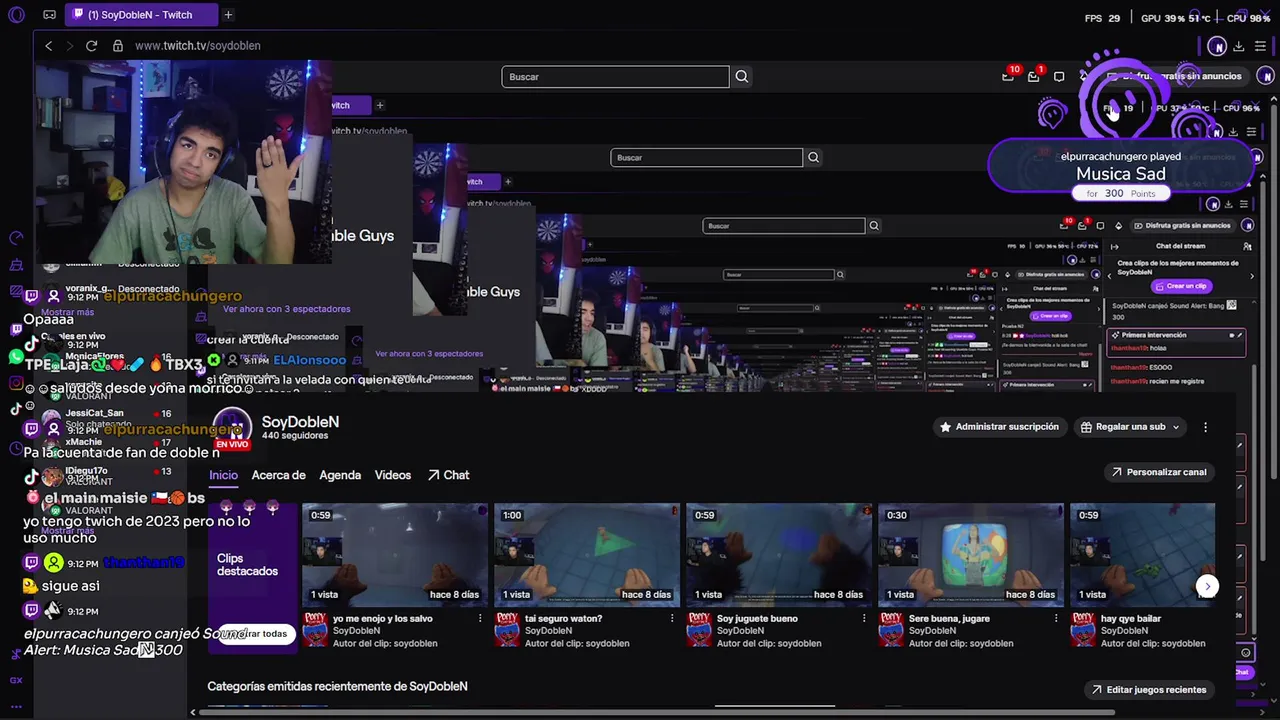The width and height of the screenshot is (1280, 720).
Task: Click '440 seguidores' follower count text
Action: (295, 436)
